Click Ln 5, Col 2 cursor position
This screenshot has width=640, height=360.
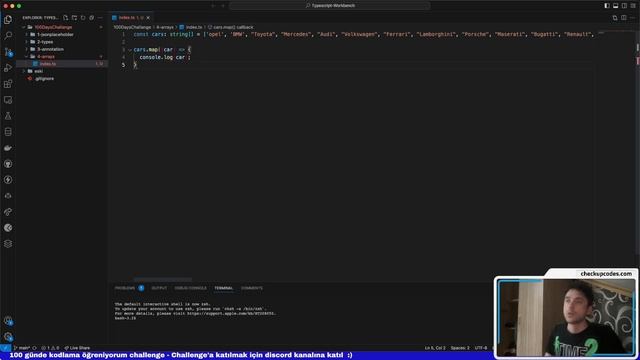[x=435, y=348]
